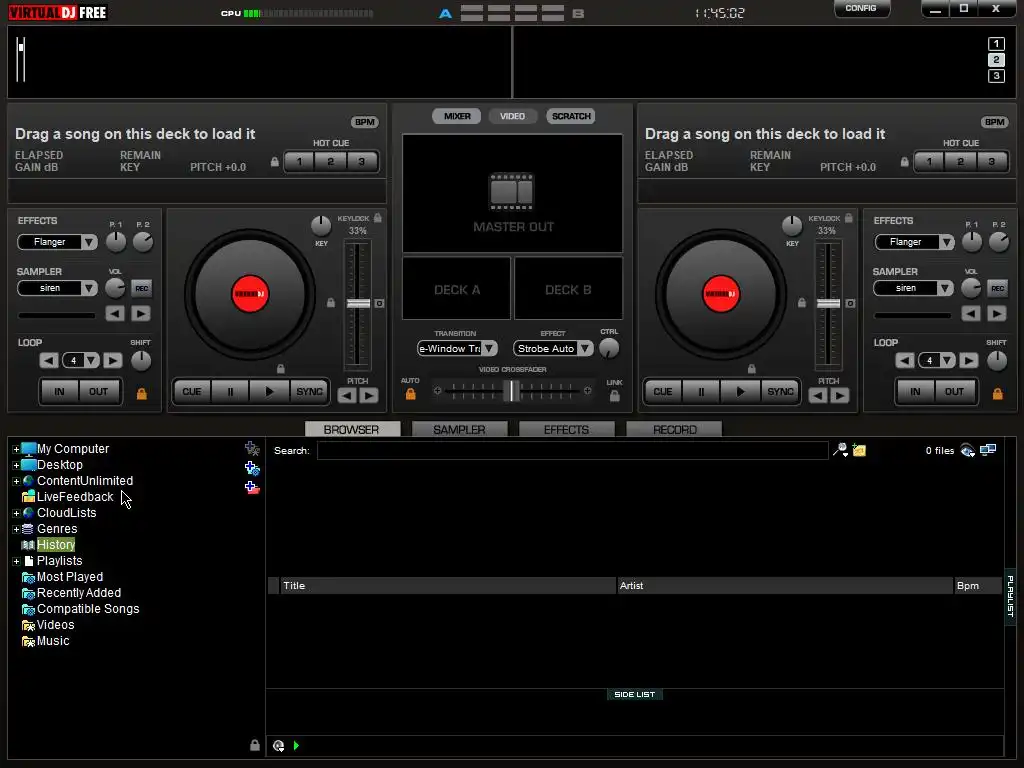The height and width of the screenshot is (768, 1024).
Task: Open left deck loop length dropdown
Action: (x=91, y=360)
